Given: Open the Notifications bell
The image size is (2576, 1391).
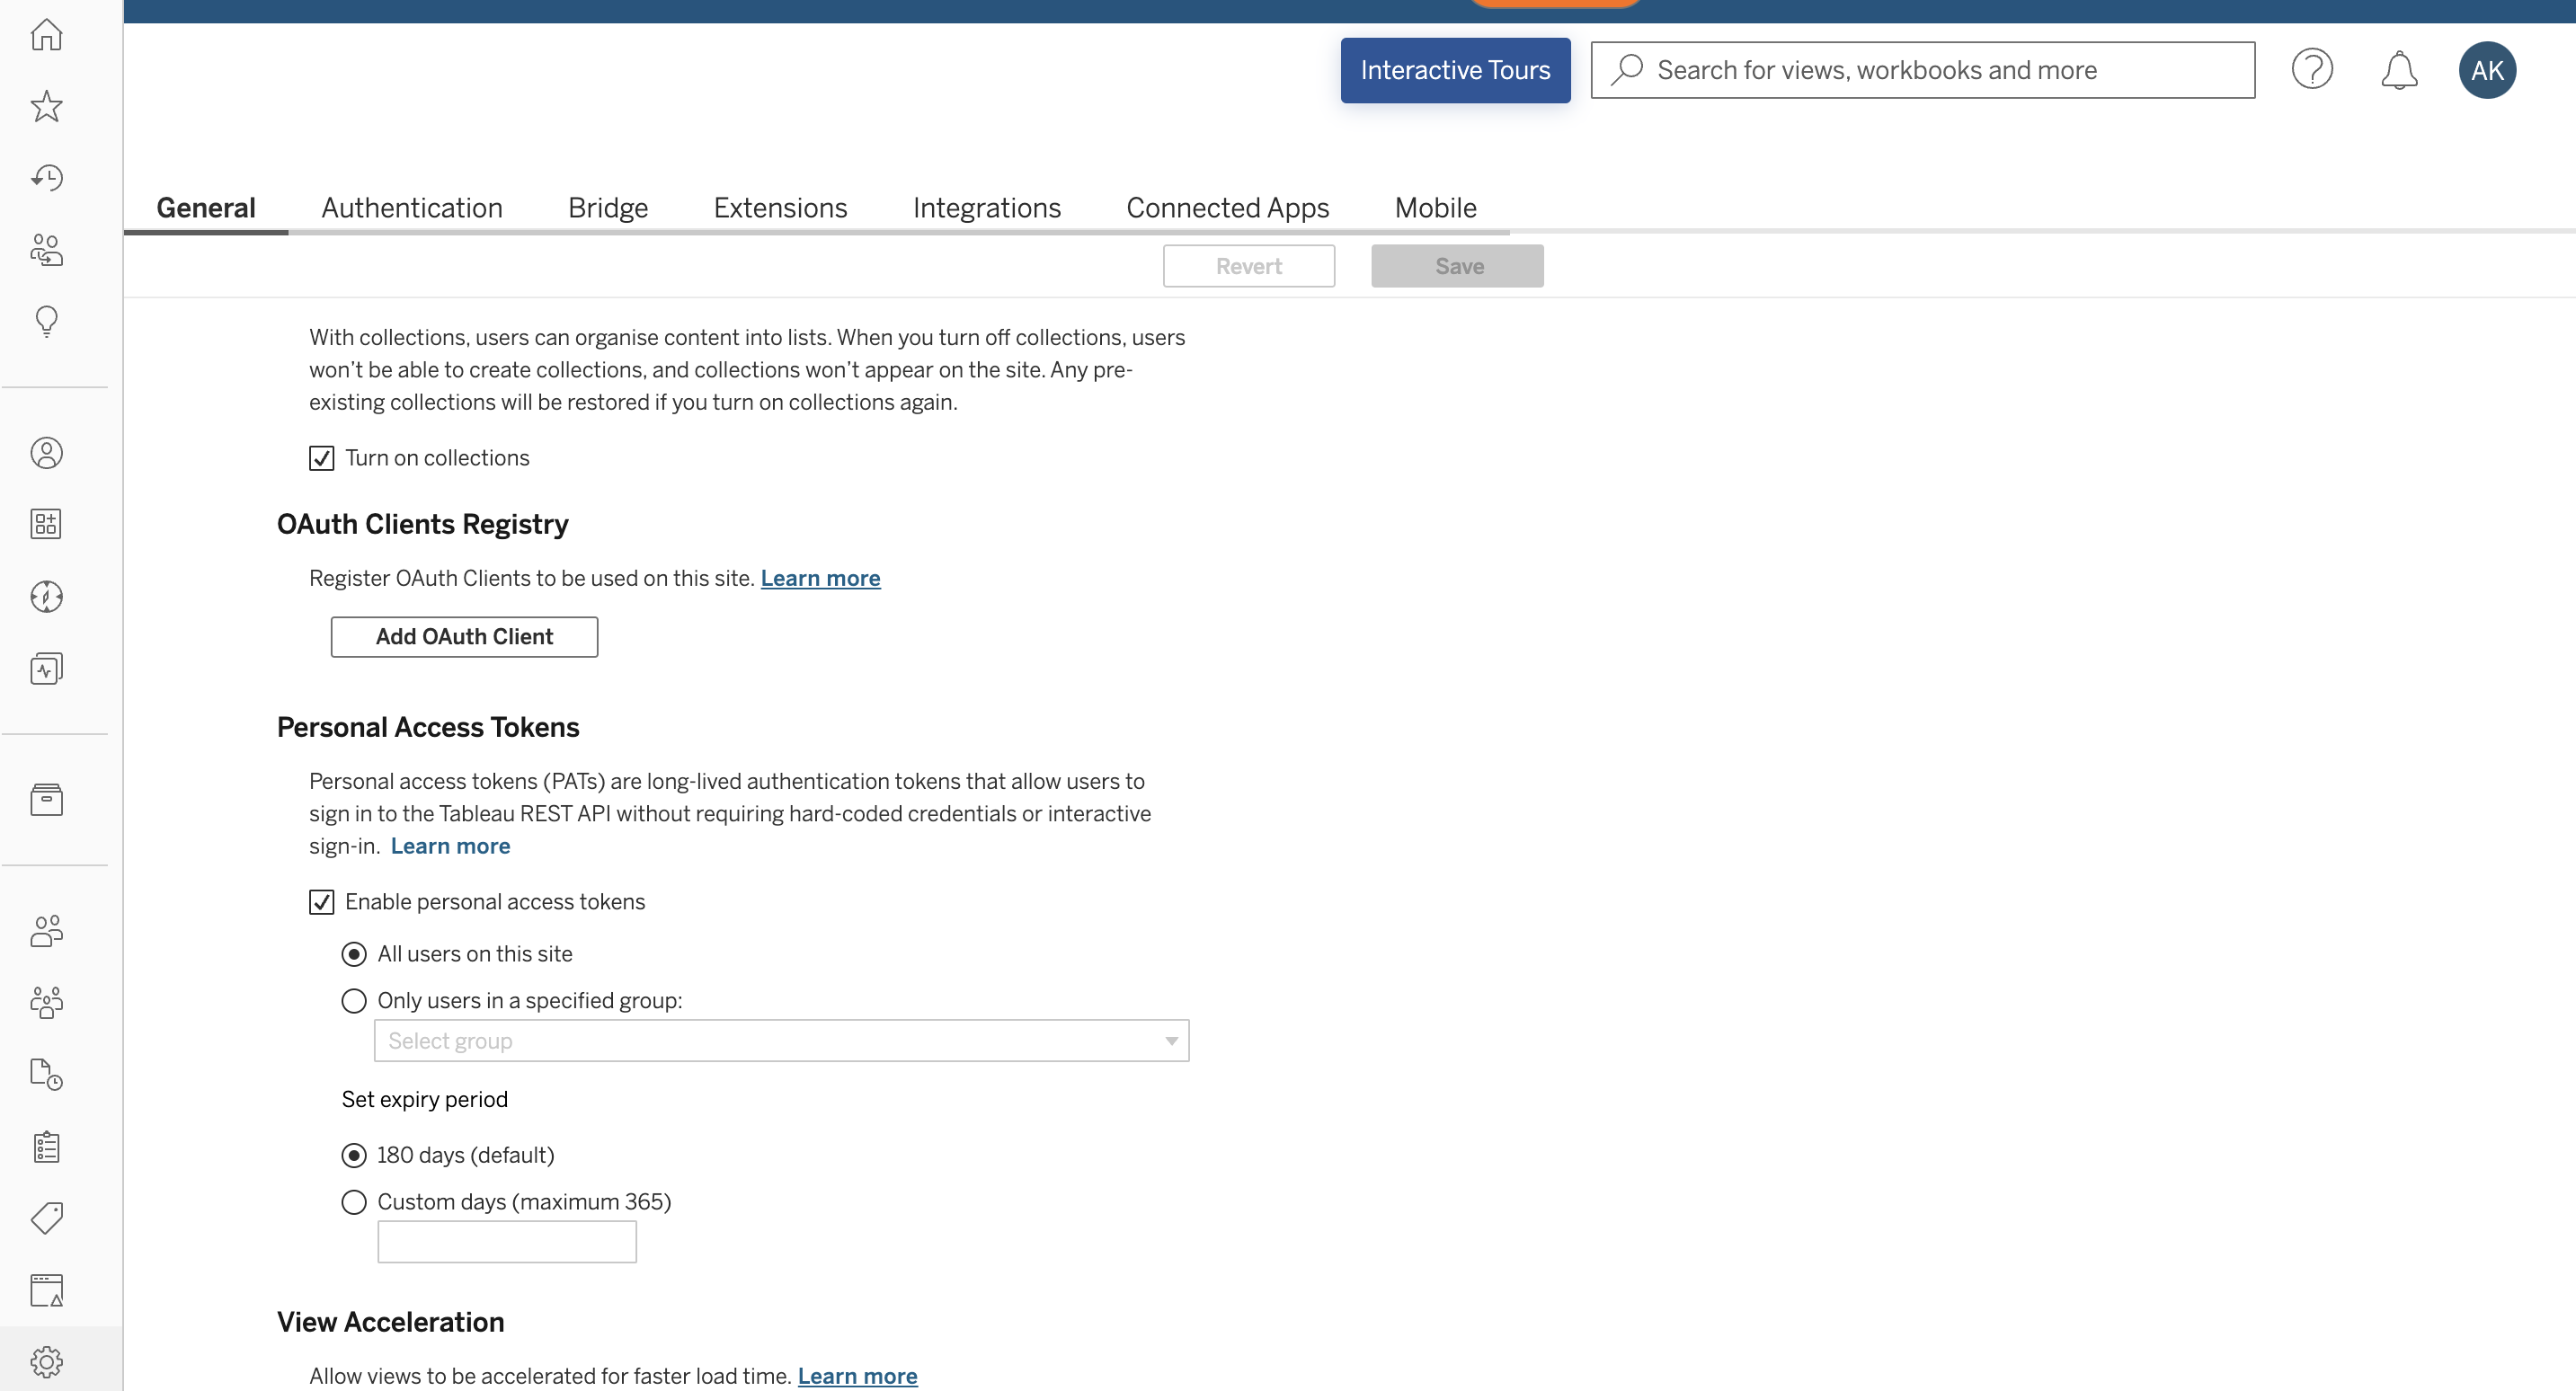Looking at the screenshot, I should pos(2400,70).
